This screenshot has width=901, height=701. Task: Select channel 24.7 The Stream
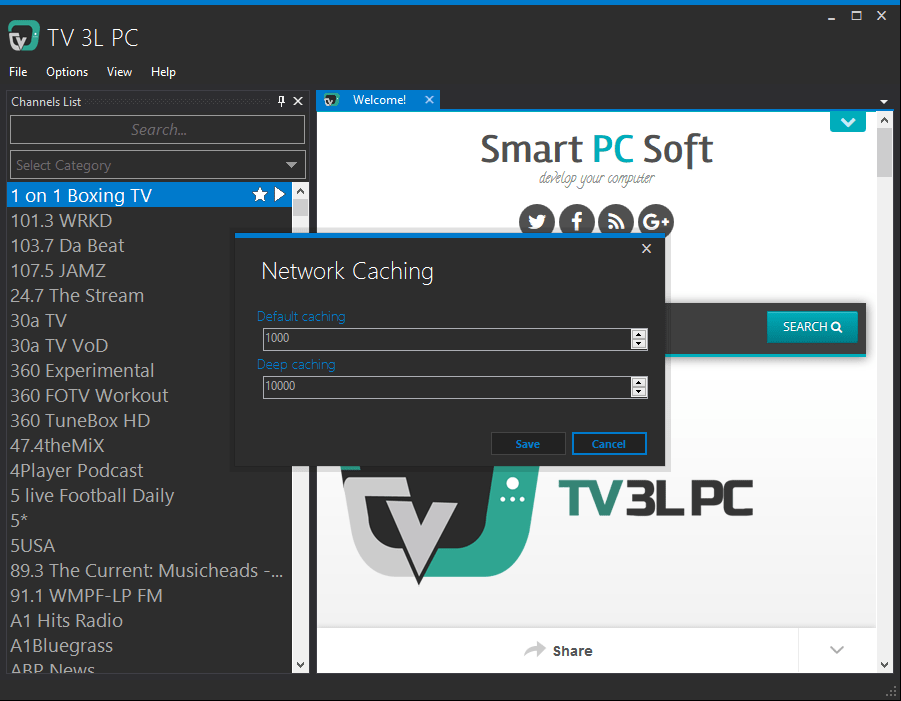pyautogui.click(x=149, y=295)
